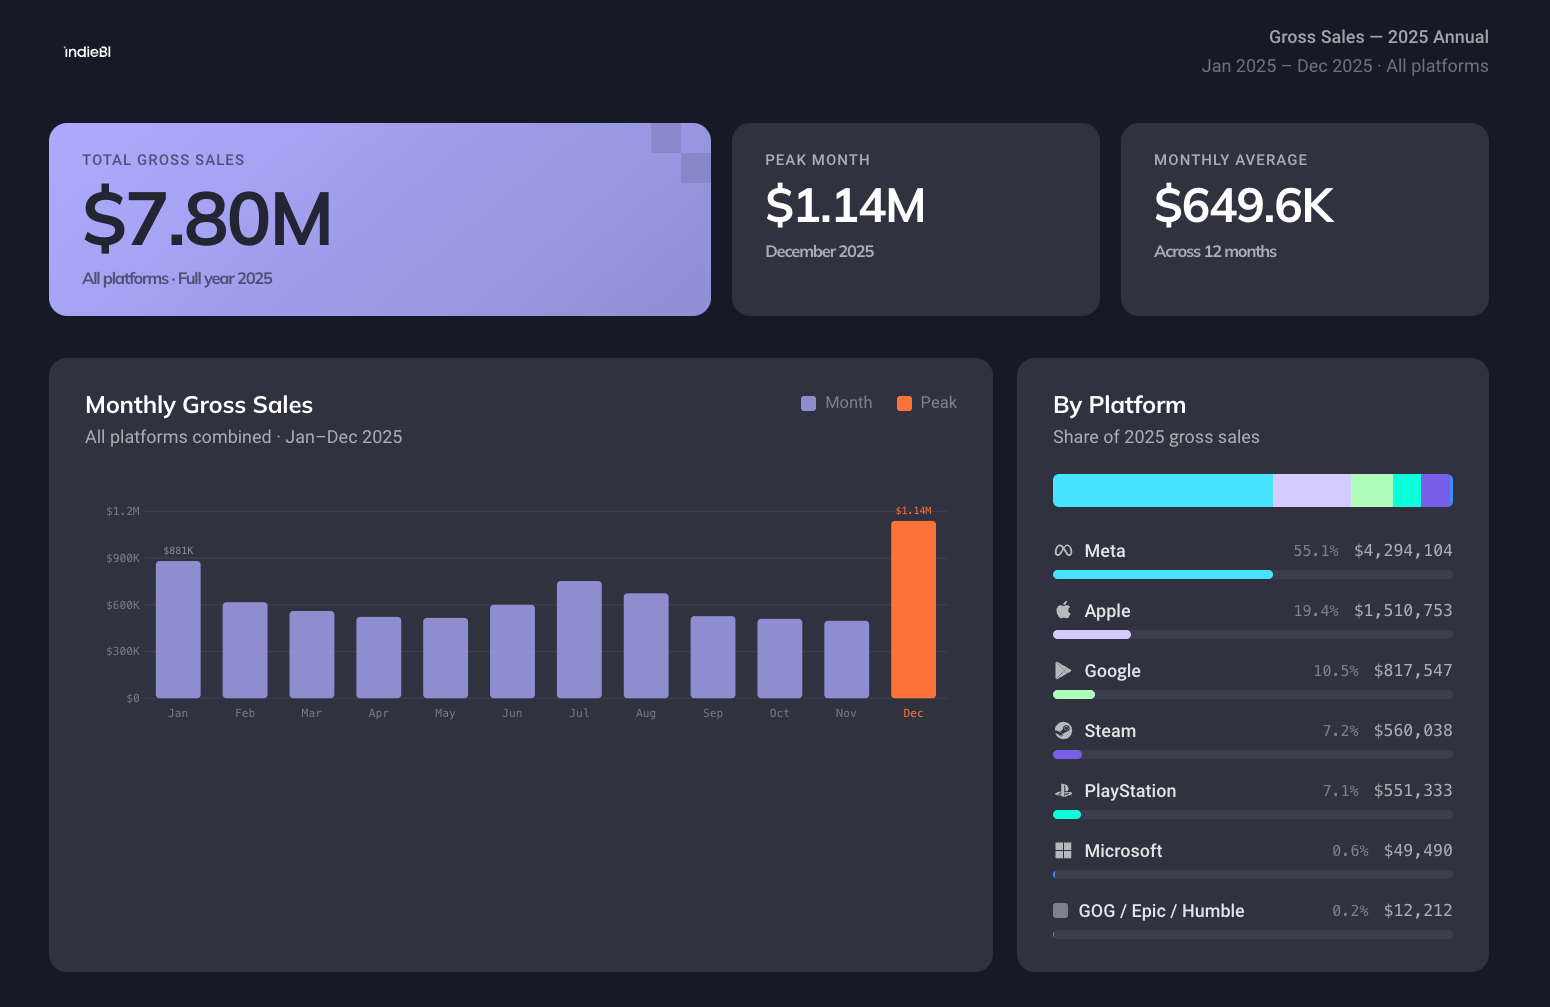The height and width of the screenshot is (1007, 1550).
Task: Click the Month legend swatch
Action: 808,403
